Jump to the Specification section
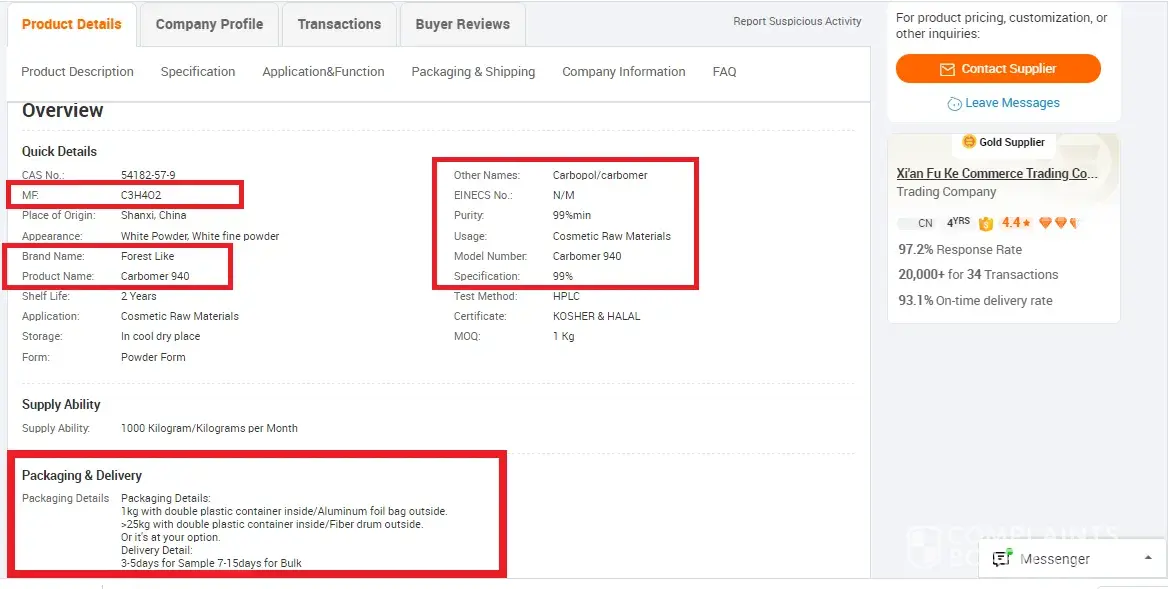Viewport: 1168px width, 589px height. (x=198, y=71)
